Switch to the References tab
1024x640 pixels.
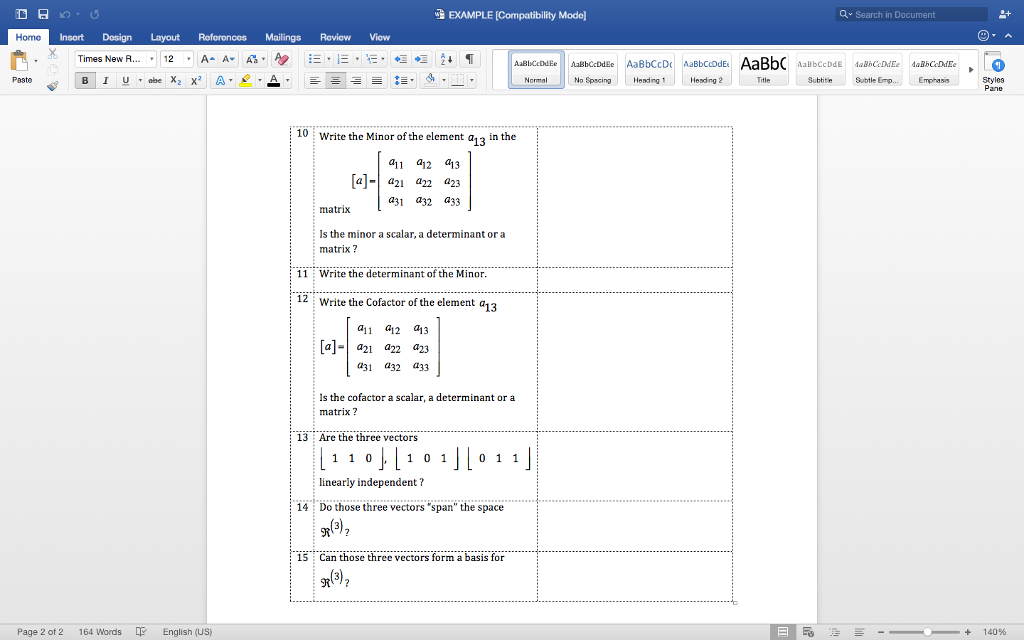[x=222, y=37]
